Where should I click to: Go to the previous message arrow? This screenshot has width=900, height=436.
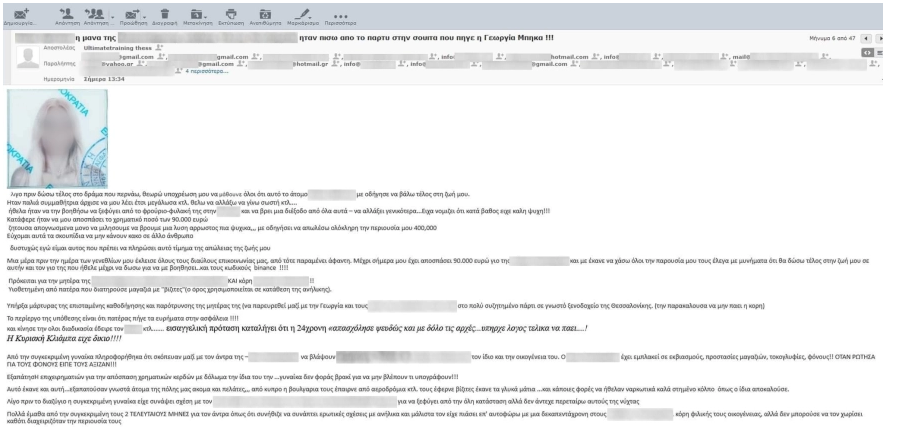click(866, 38)
